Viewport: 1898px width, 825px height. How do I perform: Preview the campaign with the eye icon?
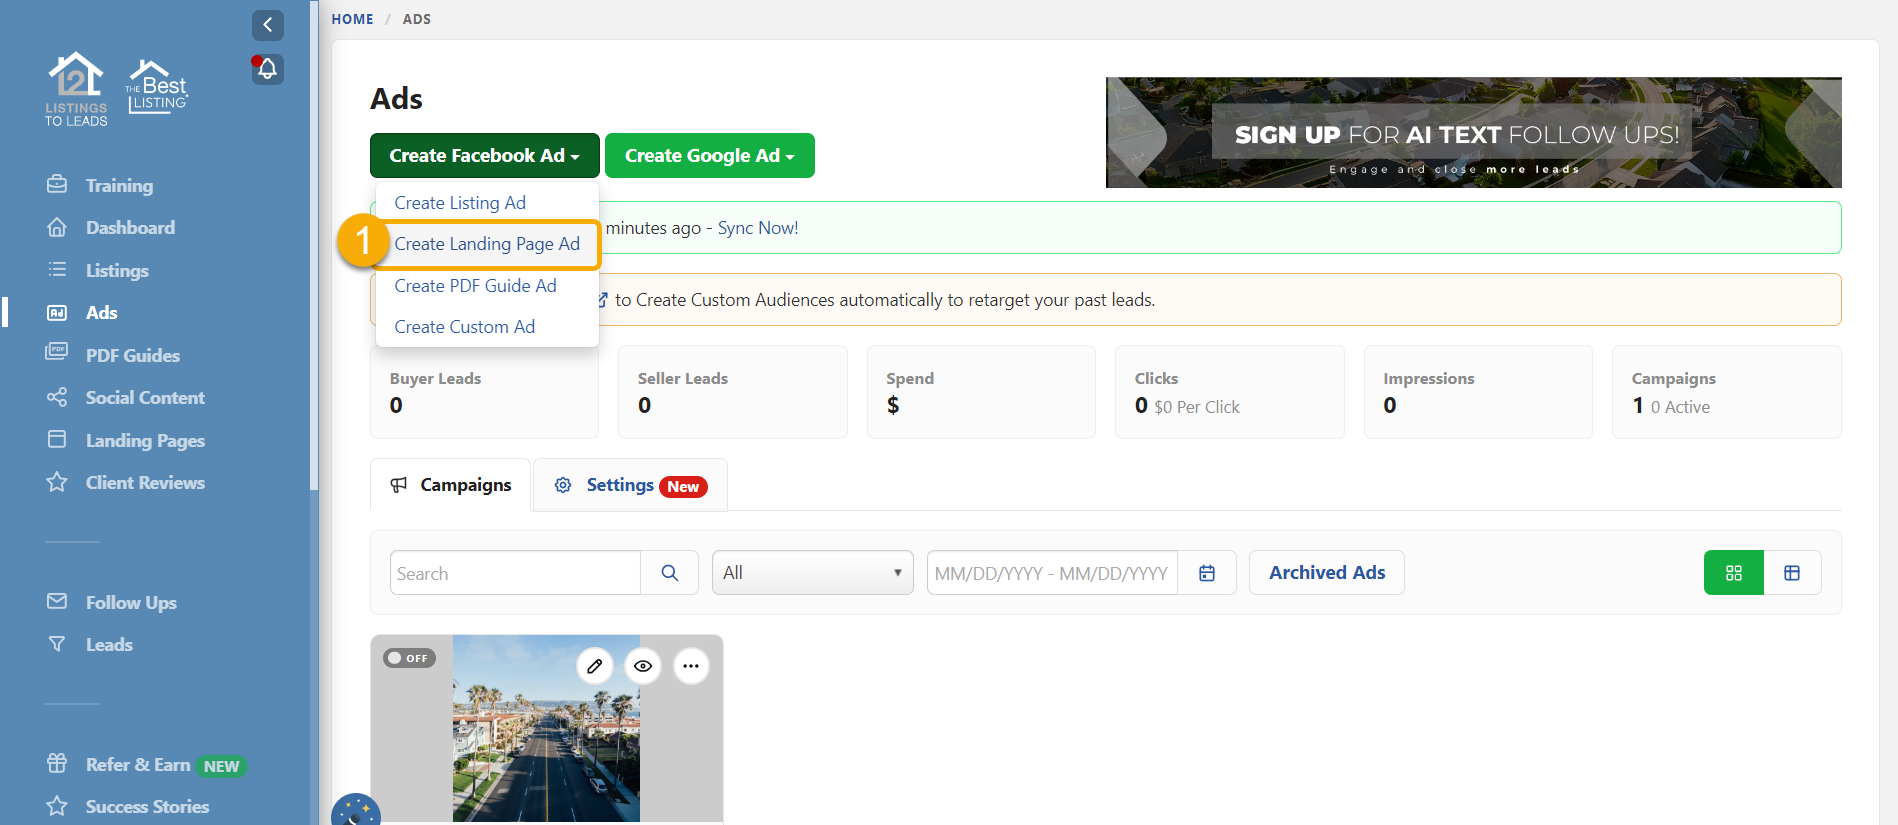643,666
